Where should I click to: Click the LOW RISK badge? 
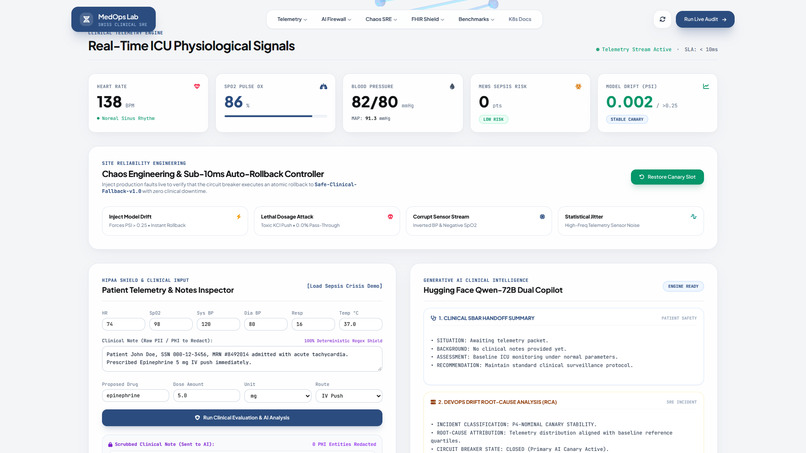click(493, 119)
